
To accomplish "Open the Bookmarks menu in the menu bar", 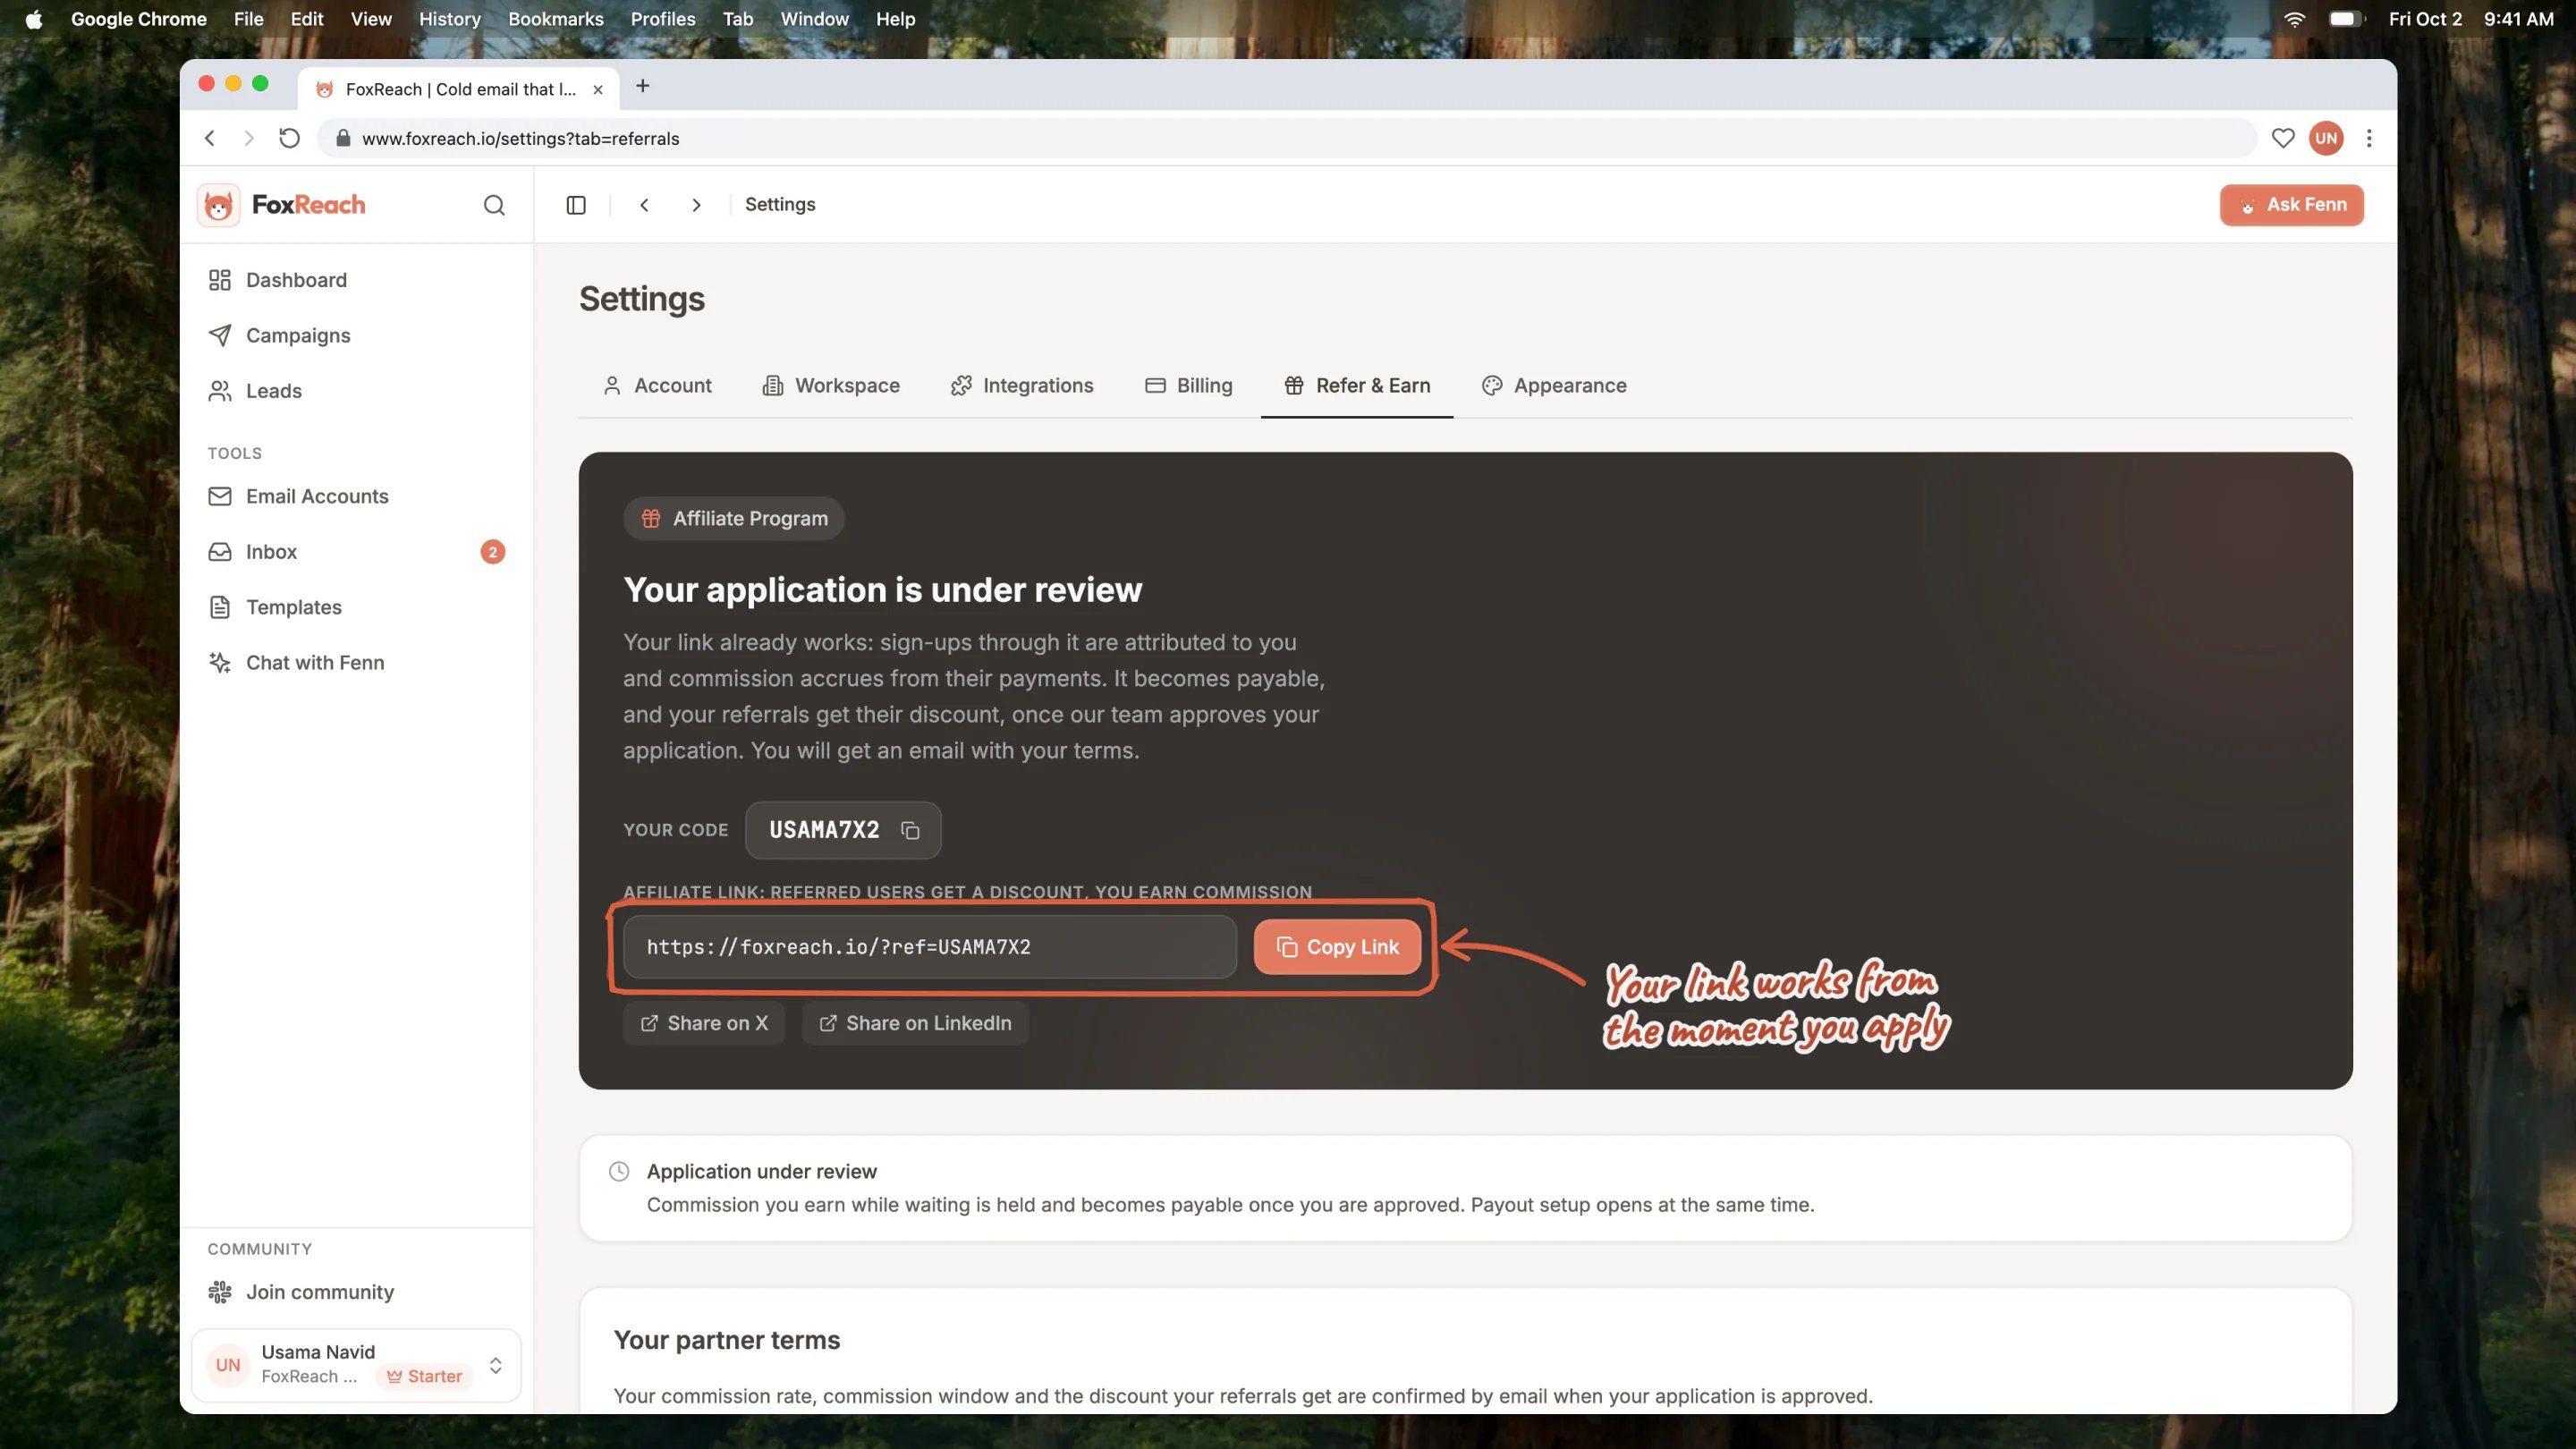I will click(x=555, y=19).
